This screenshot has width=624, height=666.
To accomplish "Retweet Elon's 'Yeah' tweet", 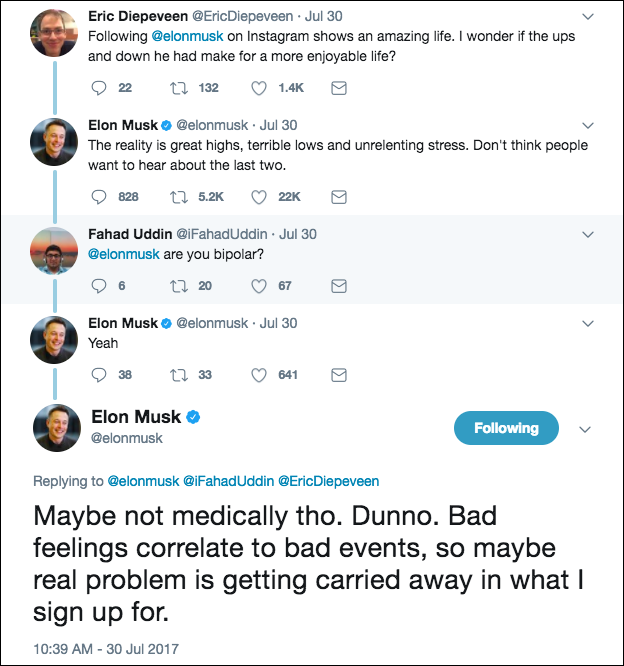I will (x=179, y=375).
